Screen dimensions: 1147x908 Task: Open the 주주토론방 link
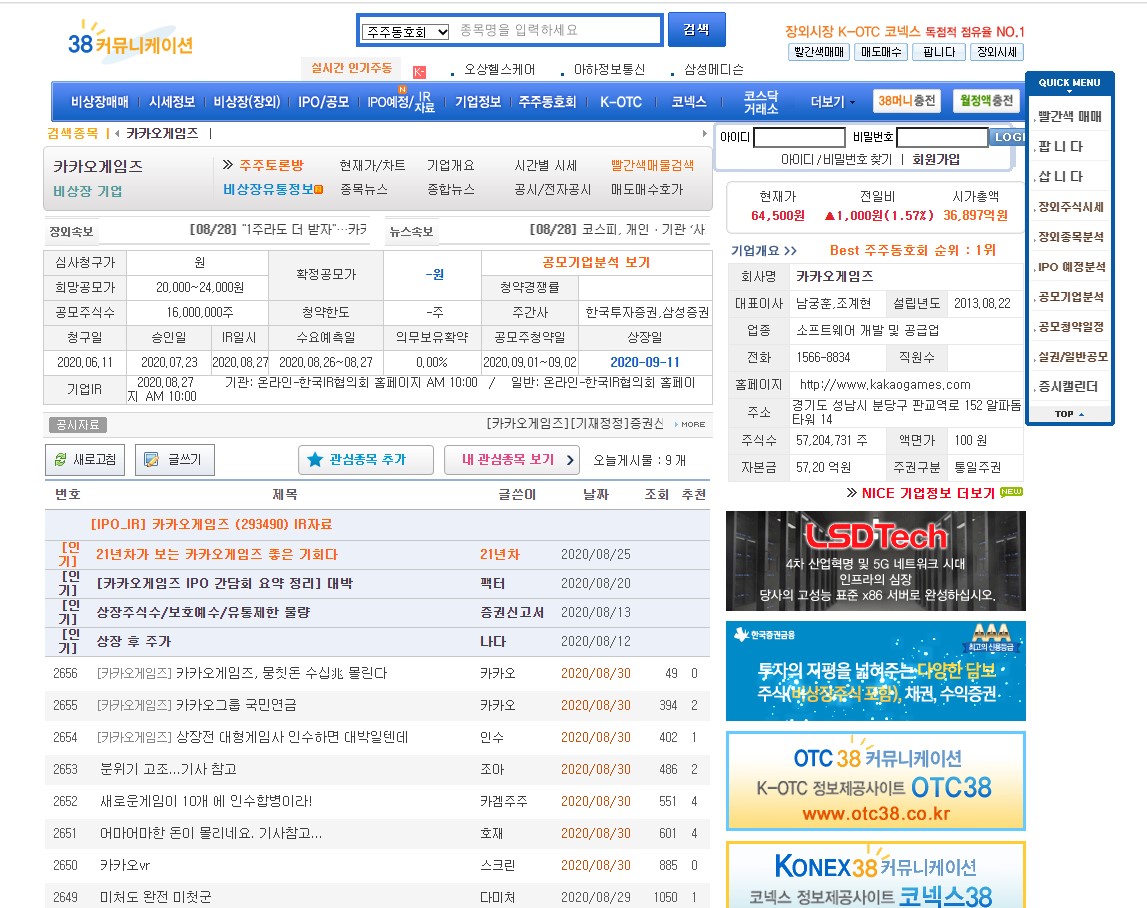271,165
